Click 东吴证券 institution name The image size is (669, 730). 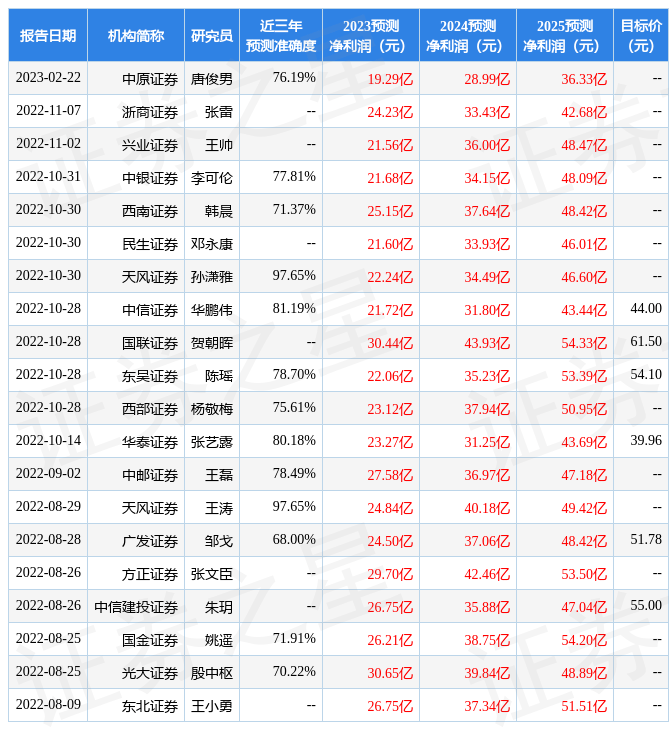pos(150,377)
